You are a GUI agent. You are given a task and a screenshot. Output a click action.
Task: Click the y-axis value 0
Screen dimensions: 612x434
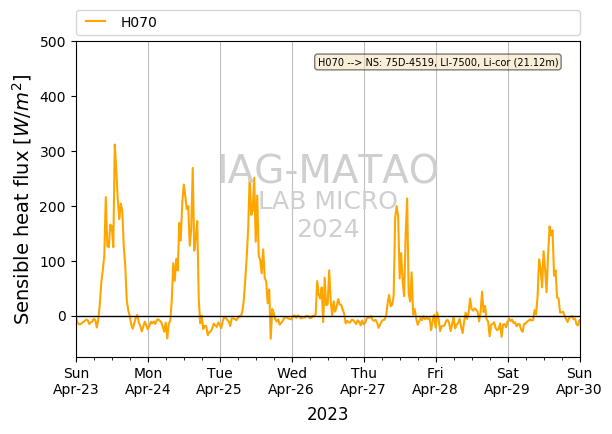tap(62, 317)
